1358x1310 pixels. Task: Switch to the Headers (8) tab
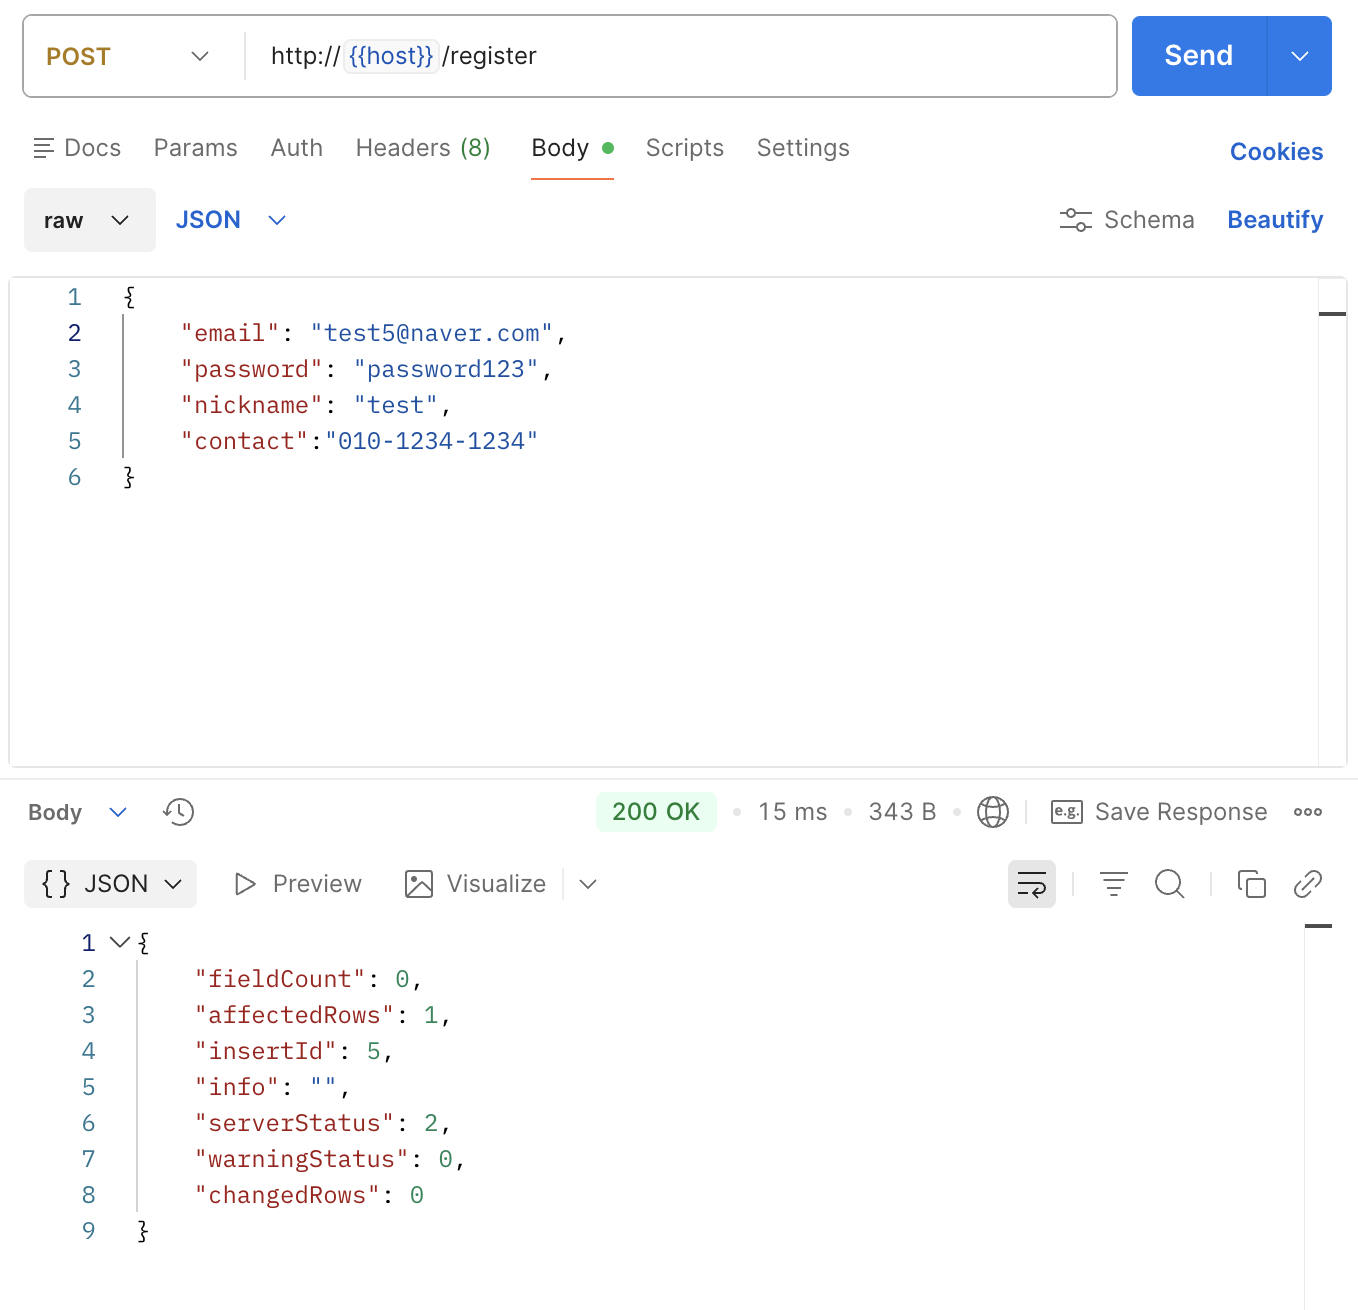point(423,148)
